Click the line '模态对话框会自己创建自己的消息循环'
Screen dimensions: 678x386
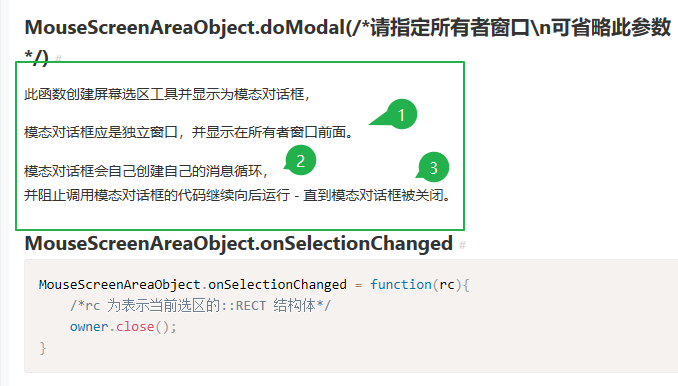coord(146,171)
